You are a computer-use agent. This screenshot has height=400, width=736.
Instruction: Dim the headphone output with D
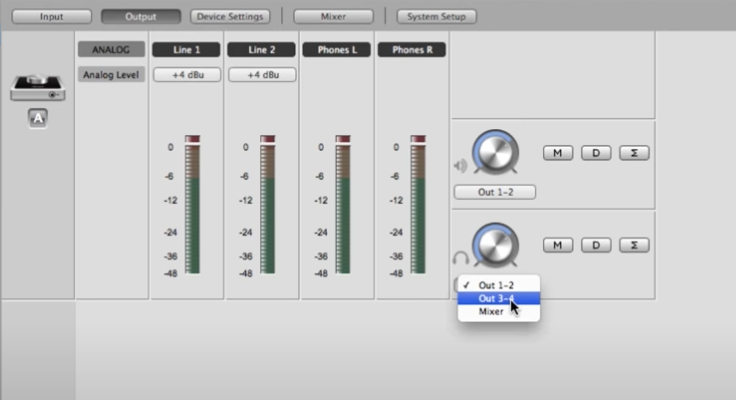tap(596, 245)
